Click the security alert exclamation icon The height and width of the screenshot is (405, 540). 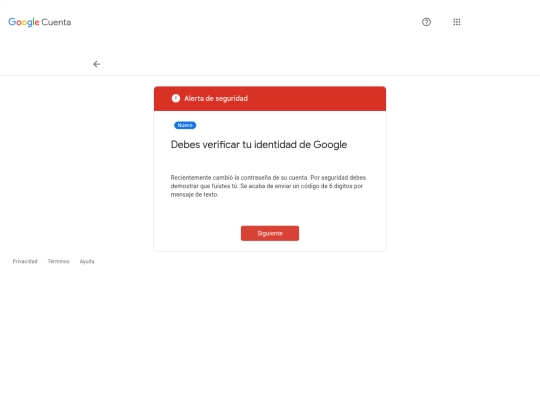pyautogui.click(x=176, y=98)
